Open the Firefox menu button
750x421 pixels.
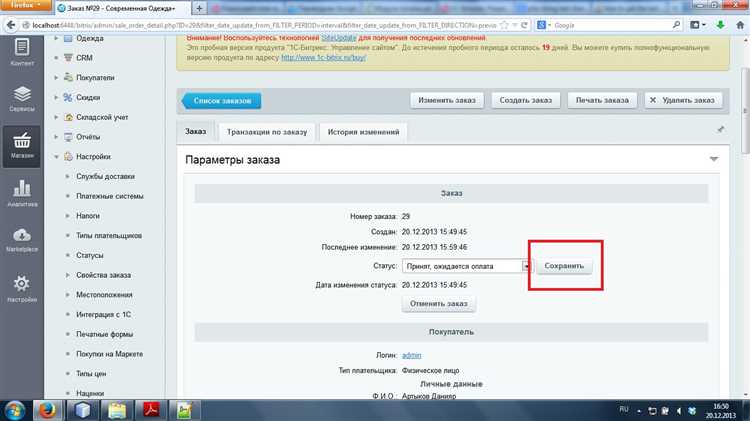(25, 5)
